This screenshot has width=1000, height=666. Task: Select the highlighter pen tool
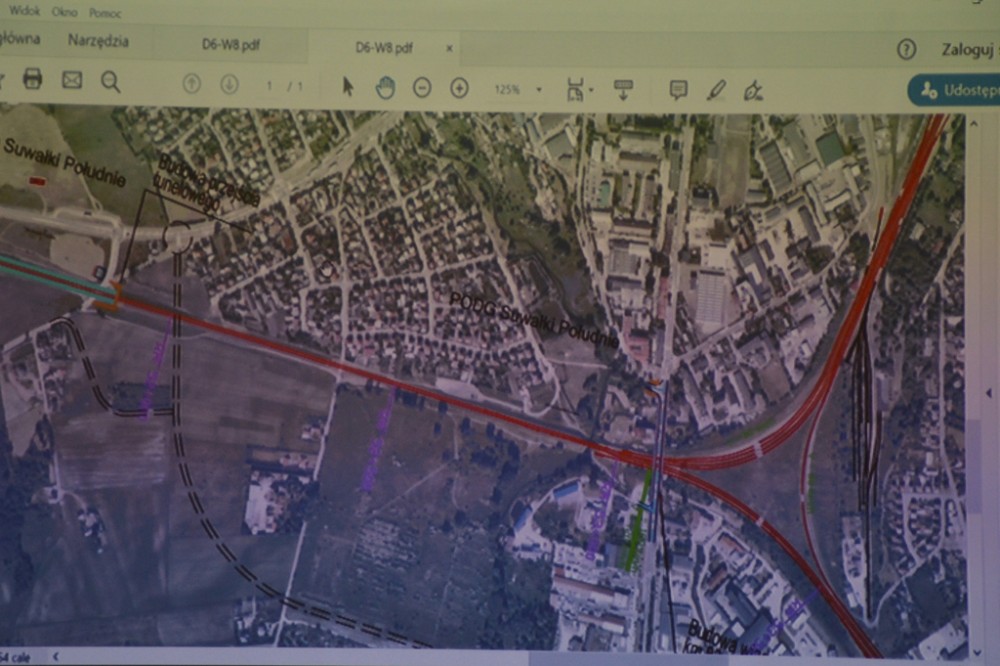(x=716, y=90)
